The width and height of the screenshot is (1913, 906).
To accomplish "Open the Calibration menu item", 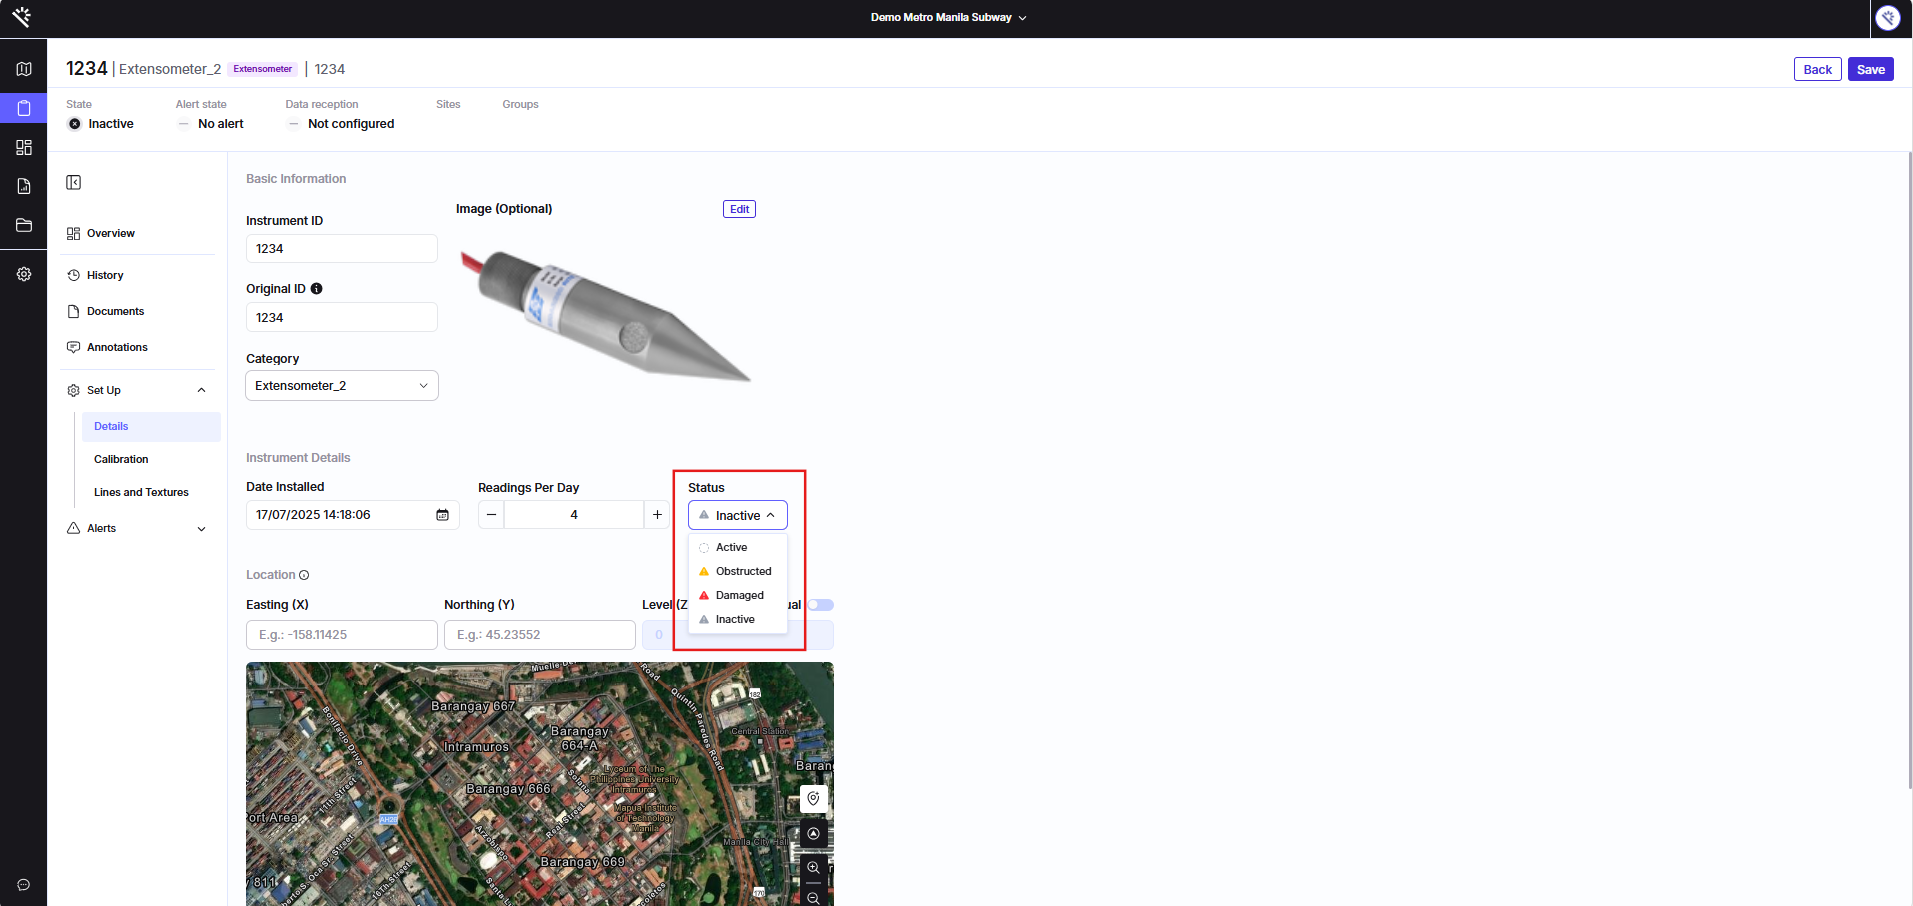I will tap(121, 460).
